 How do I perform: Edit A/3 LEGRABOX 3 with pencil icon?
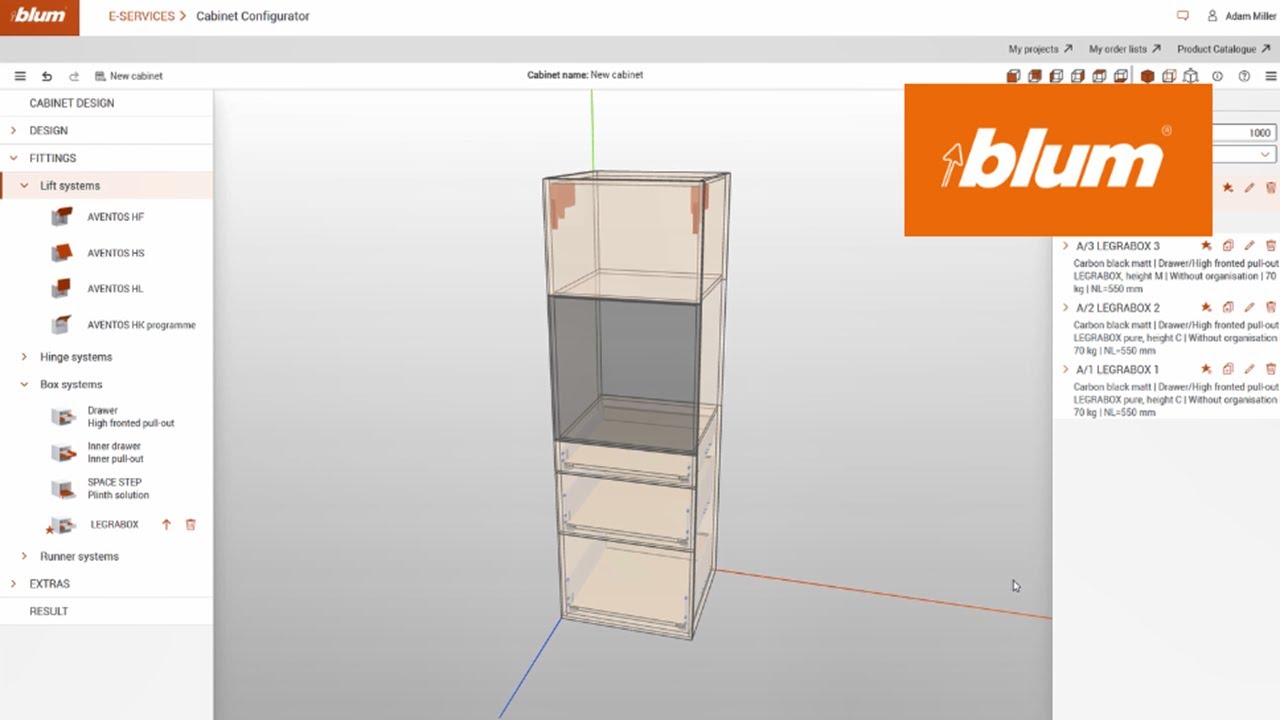click(1249, 246)
